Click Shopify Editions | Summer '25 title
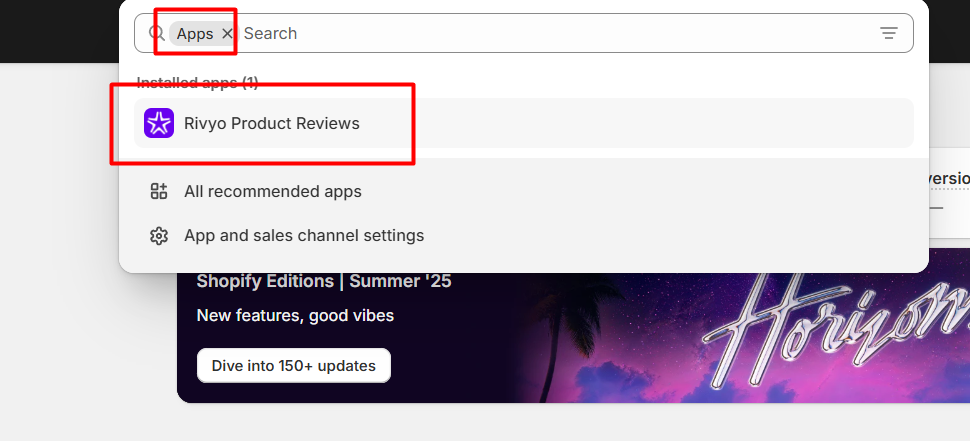 point(324,281)
